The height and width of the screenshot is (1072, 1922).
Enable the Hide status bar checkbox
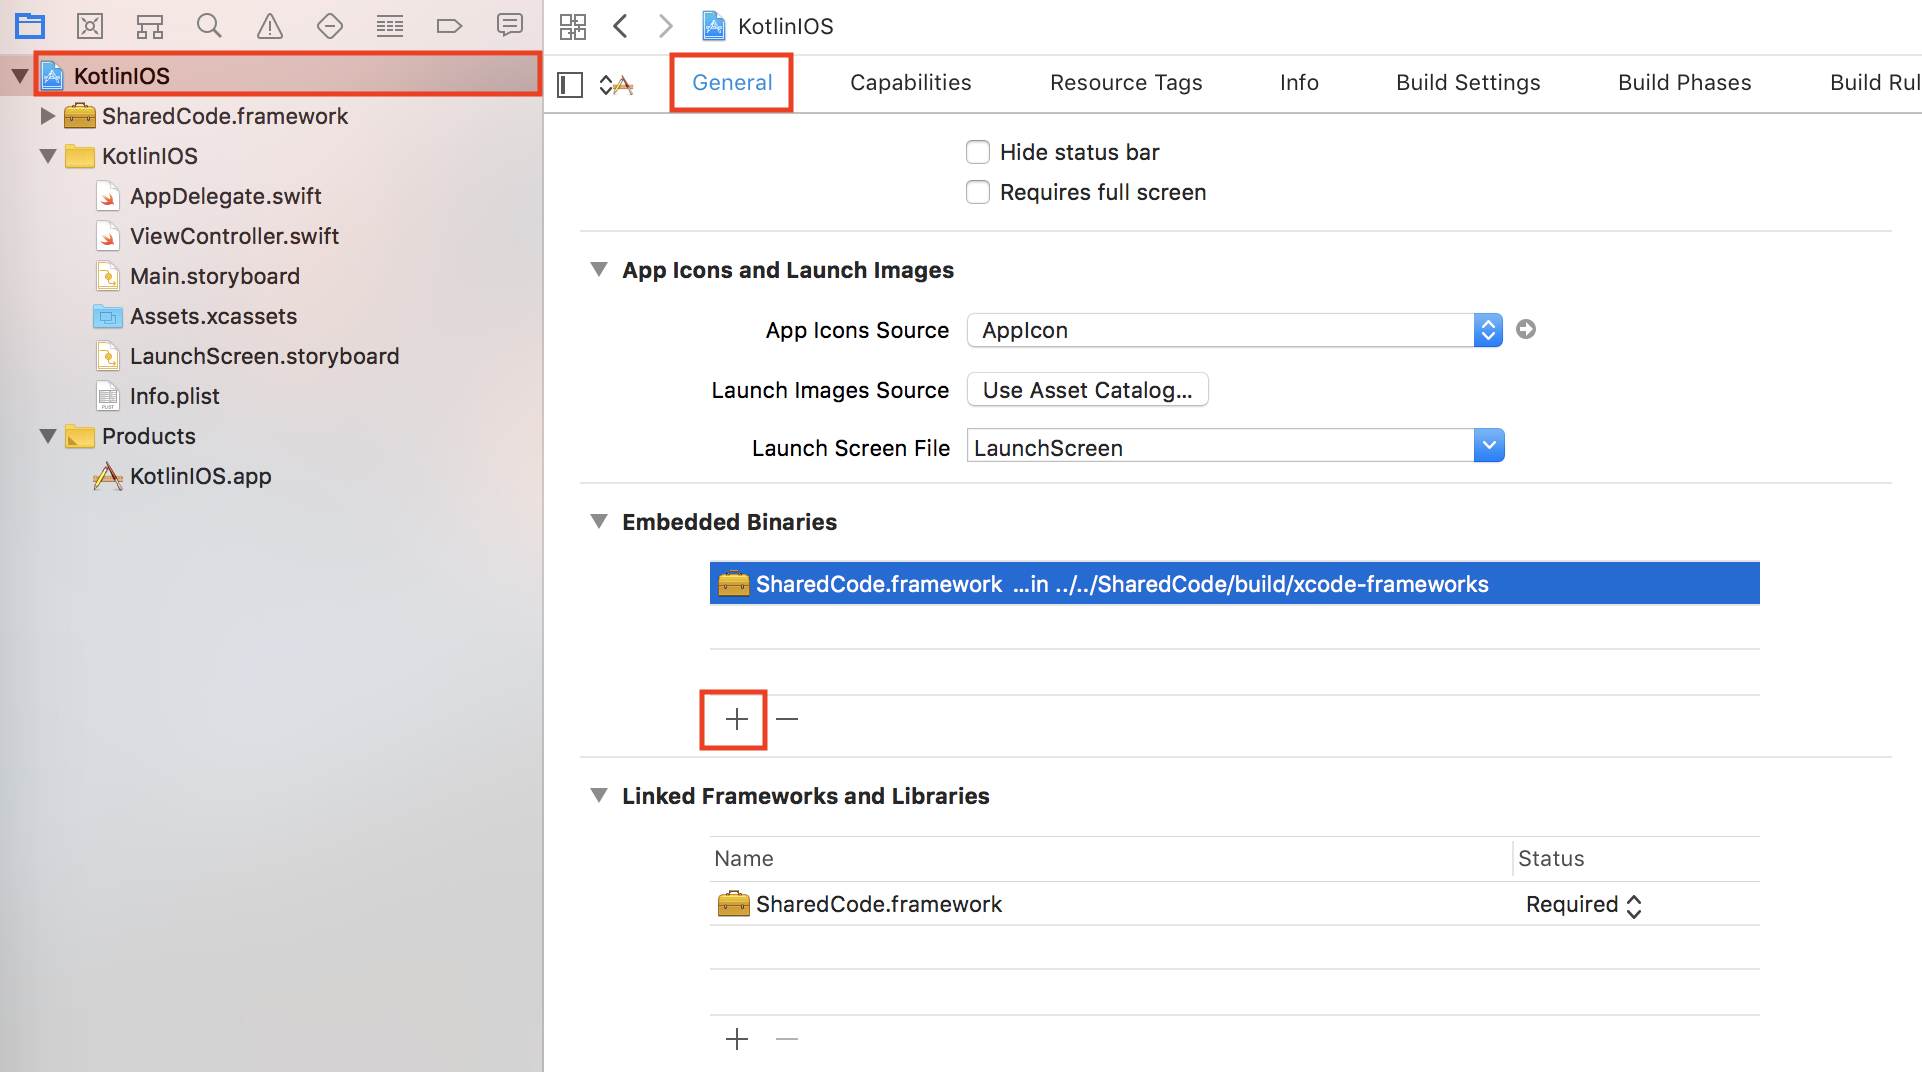click(978, 152)
